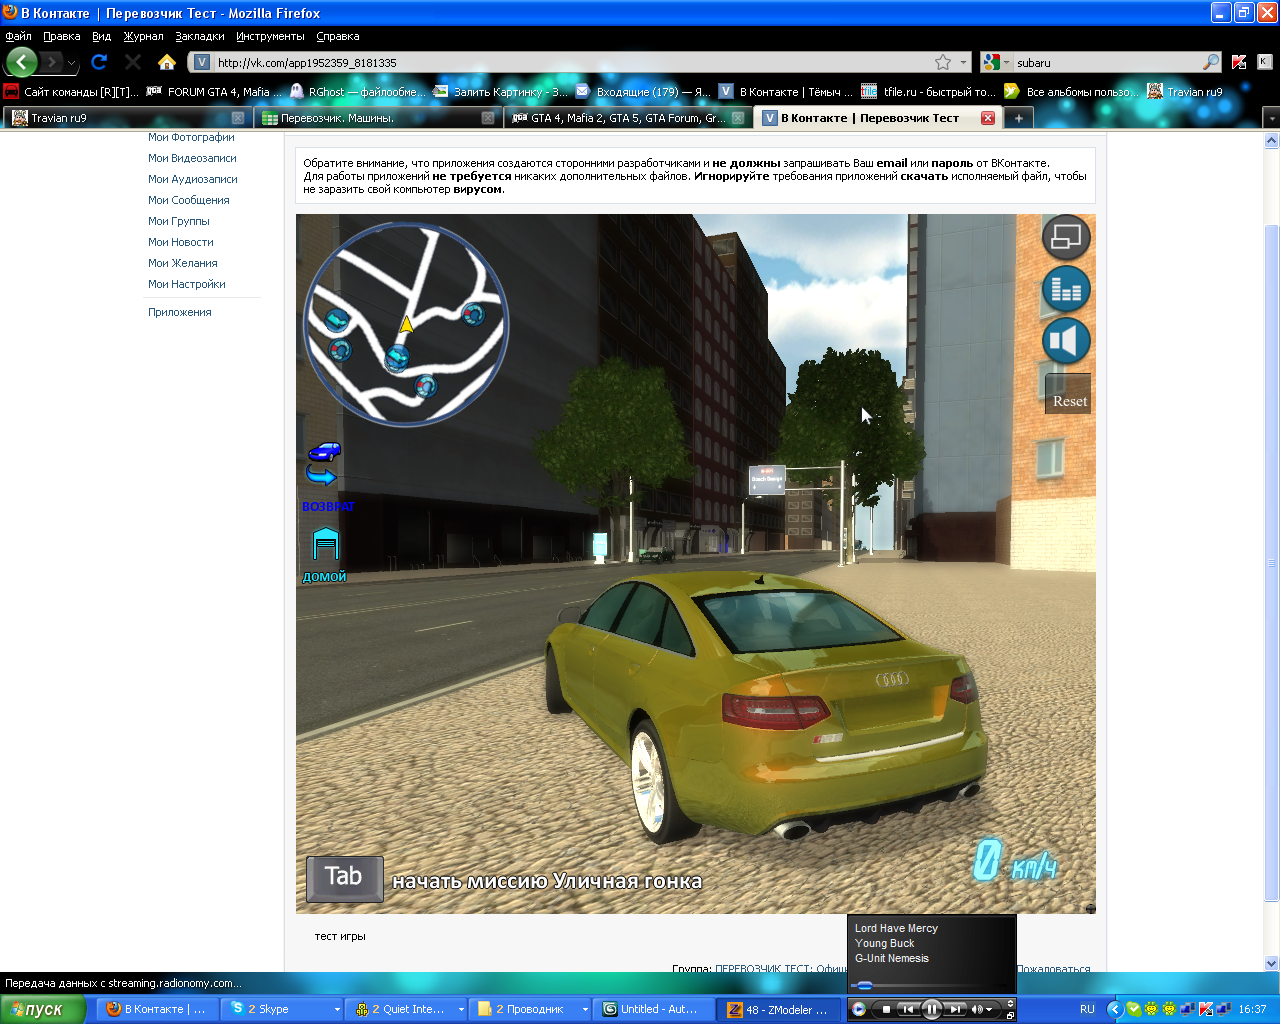The width and height of the screenshot is (1280, 1024).
Task: Click the Reset button in the game
Action: pyautogui.click(x=1069, y=393)
